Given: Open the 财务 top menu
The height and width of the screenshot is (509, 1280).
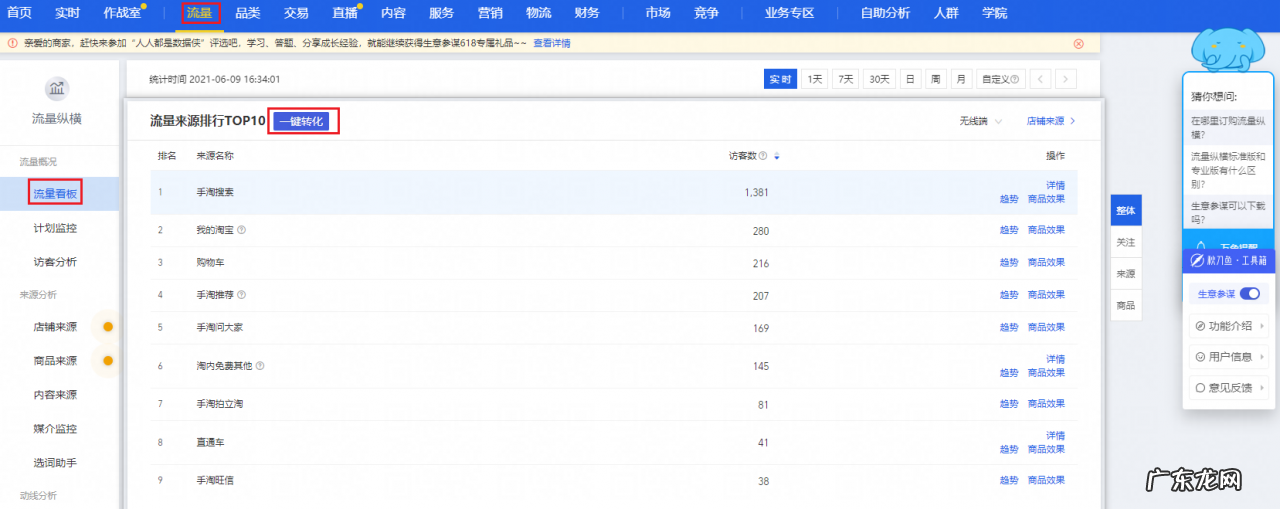Looking at the screenshot, I should (587, 14).
